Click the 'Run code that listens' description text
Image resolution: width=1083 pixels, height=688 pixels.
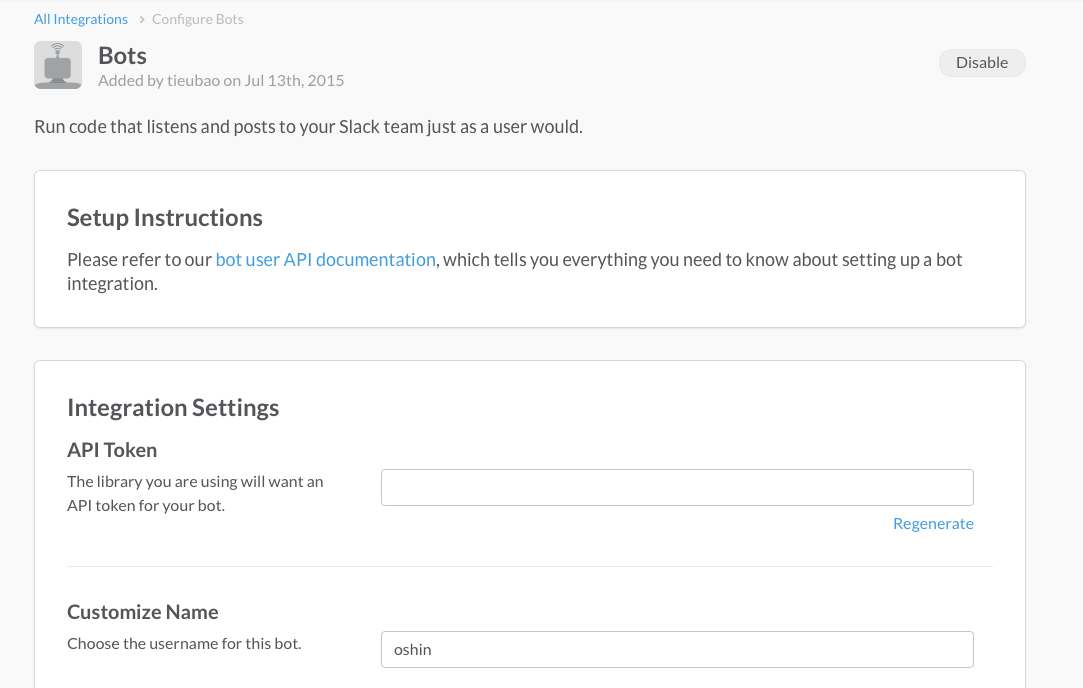(x=308, y=127)
